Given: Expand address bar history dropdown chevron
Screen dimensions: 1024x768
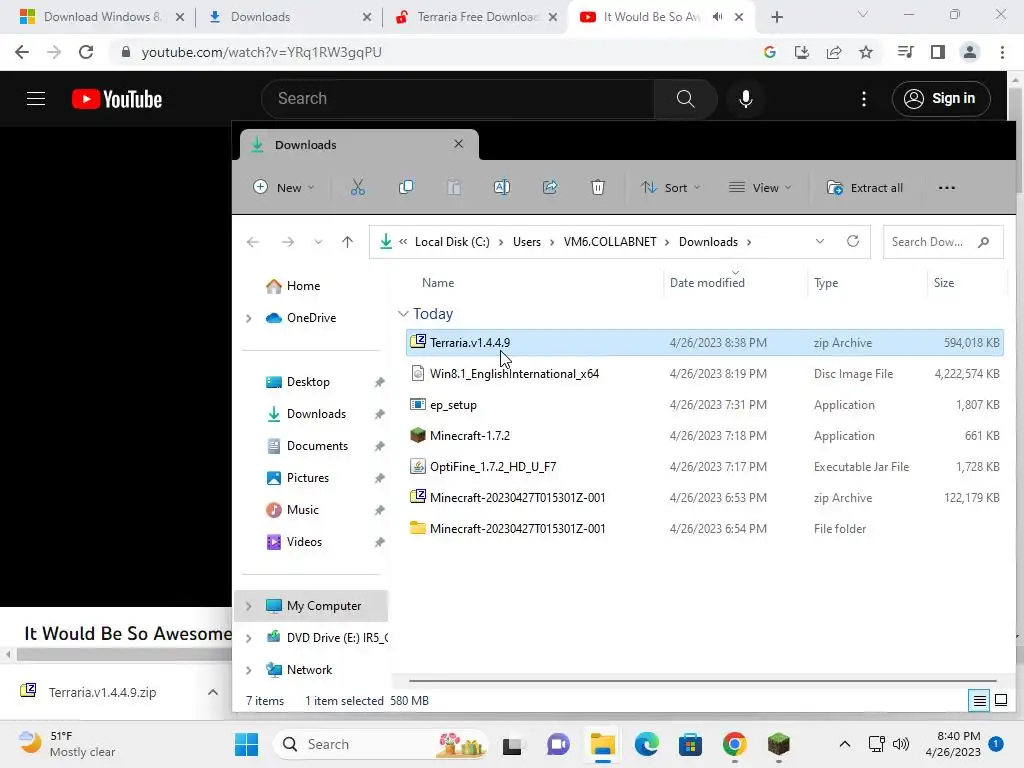Looking at the screenshot, I should 820,241.
